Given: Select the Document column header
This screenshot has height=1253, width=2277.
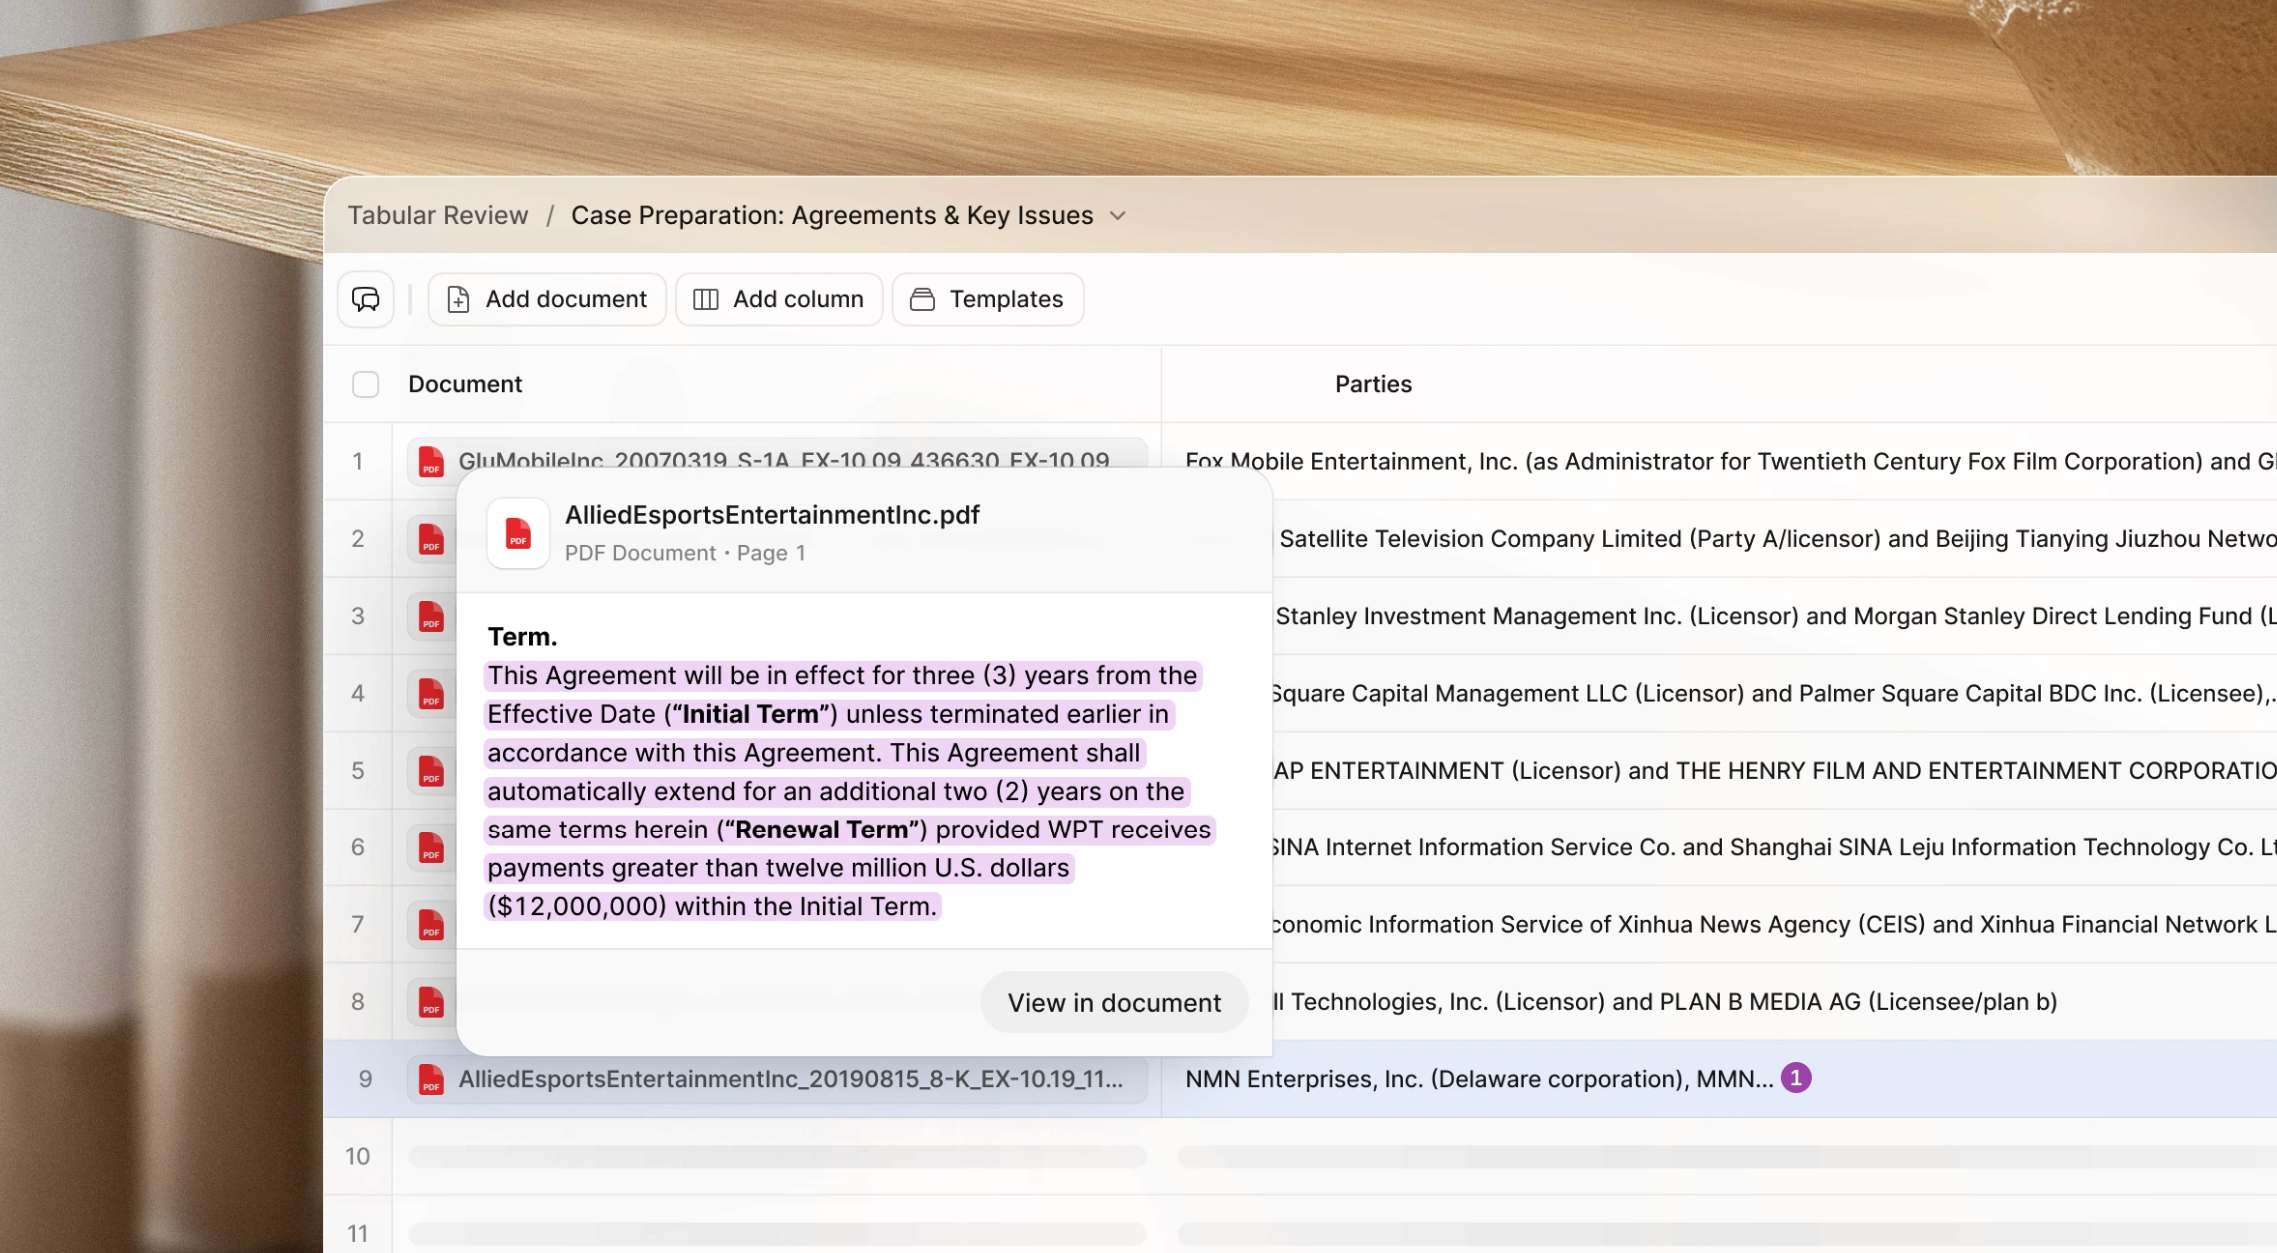Looking at the screenshot, I should coord(465,384).
